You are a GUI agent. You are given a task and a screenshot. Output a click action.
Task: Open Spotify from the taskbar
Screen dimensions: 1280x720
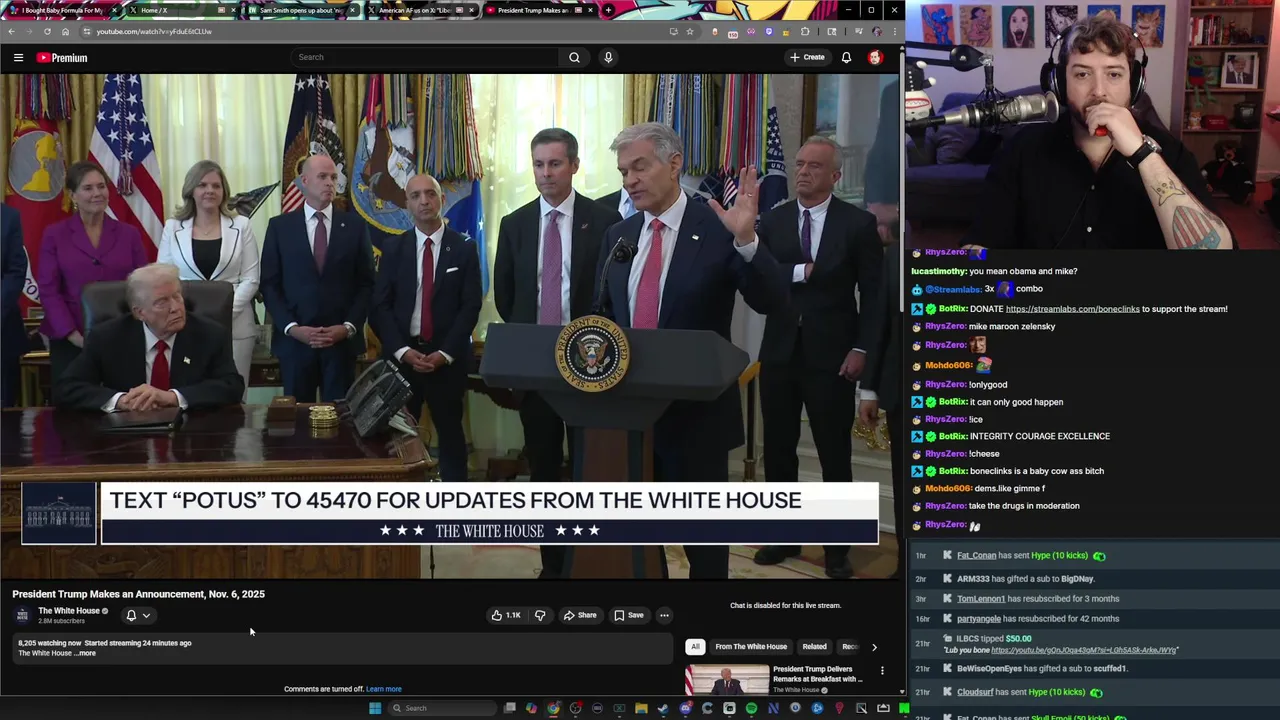[x=751, y=708]
